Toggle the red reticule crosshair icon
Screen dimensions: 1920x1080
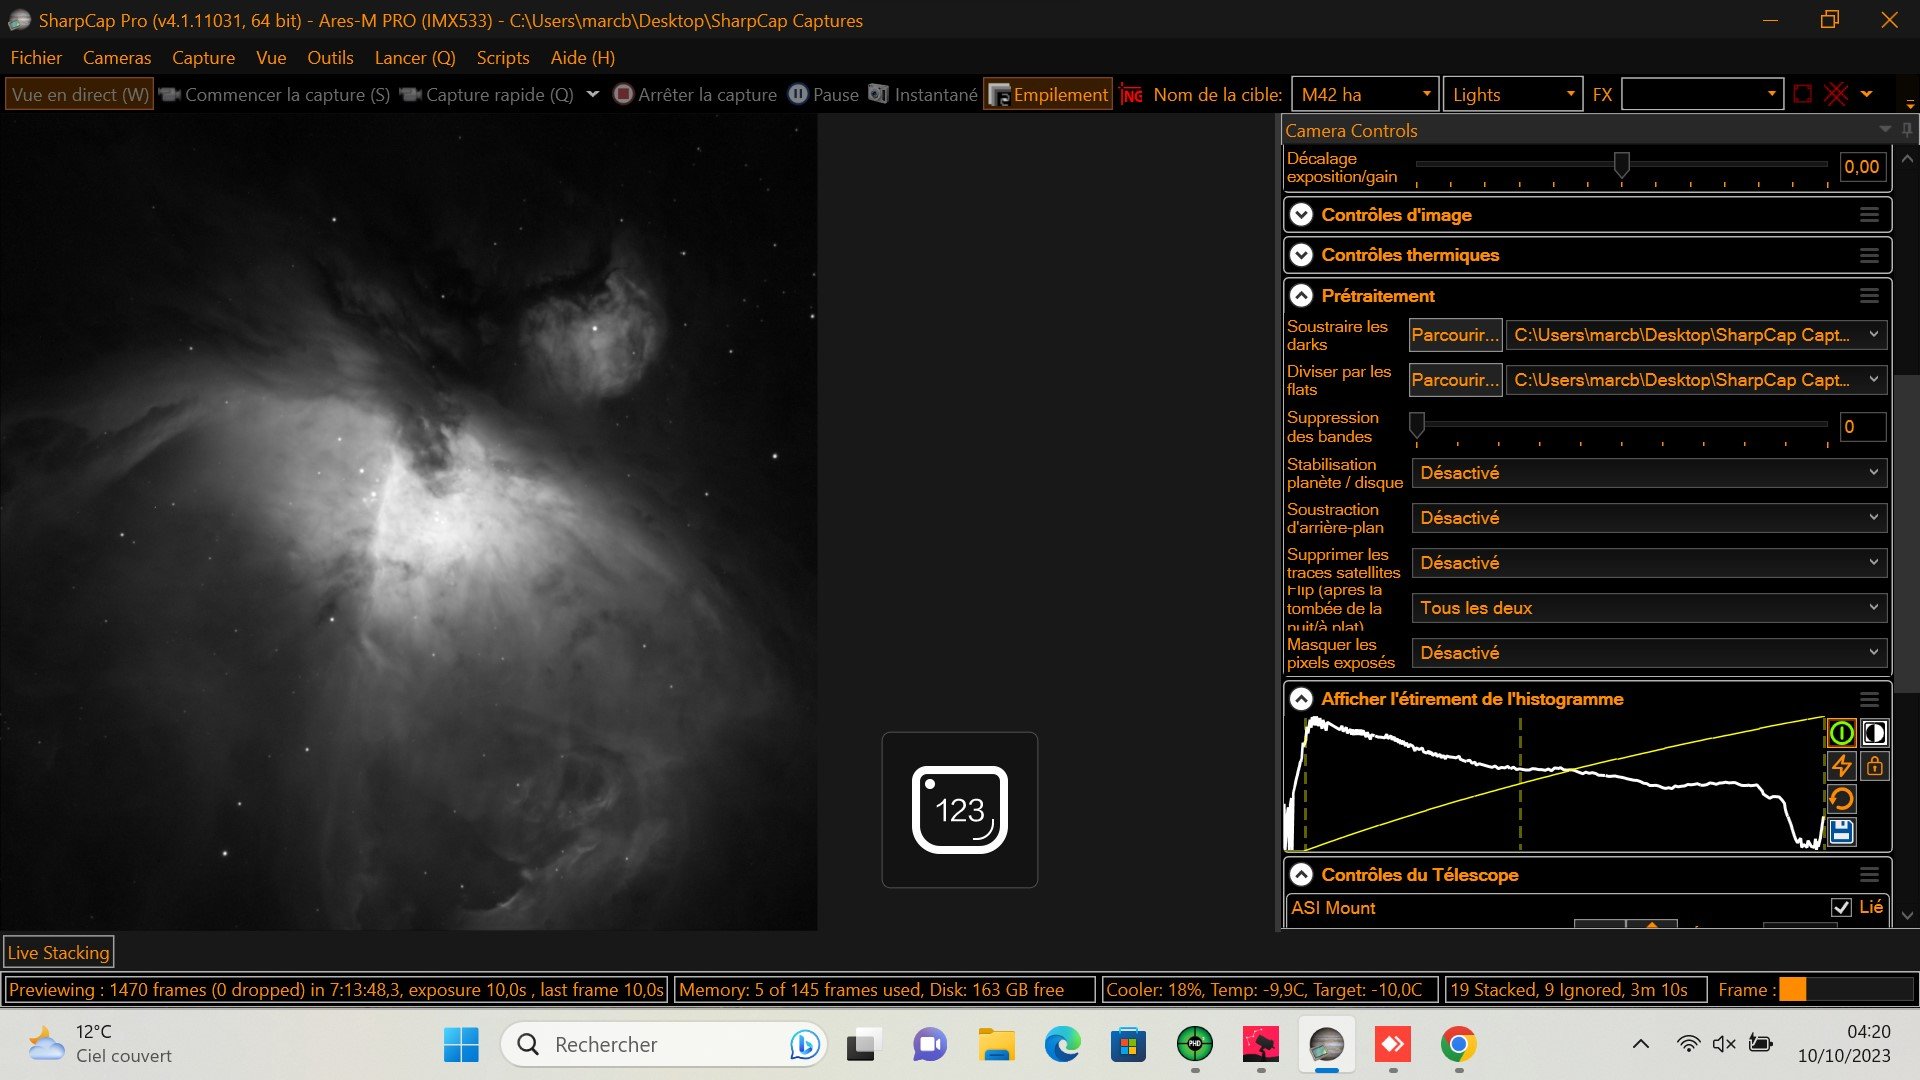[1836, 94]
